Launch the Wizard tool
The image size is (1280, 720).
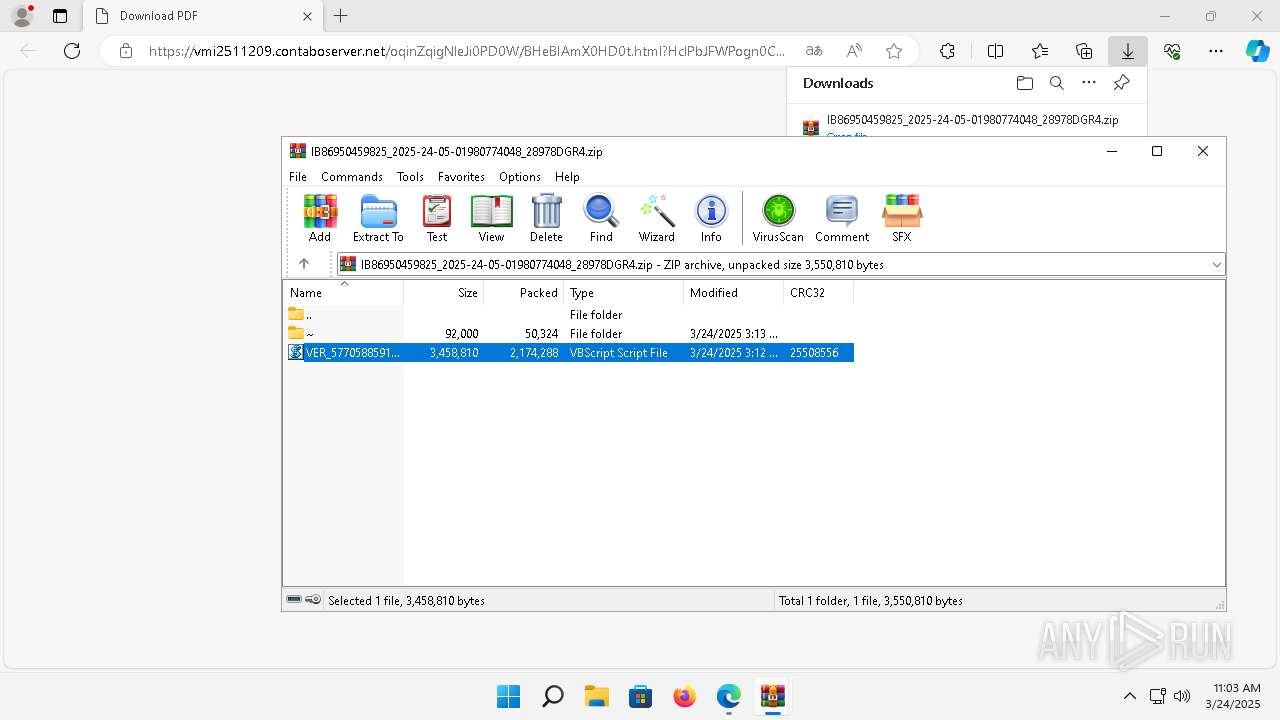[657, 218]
